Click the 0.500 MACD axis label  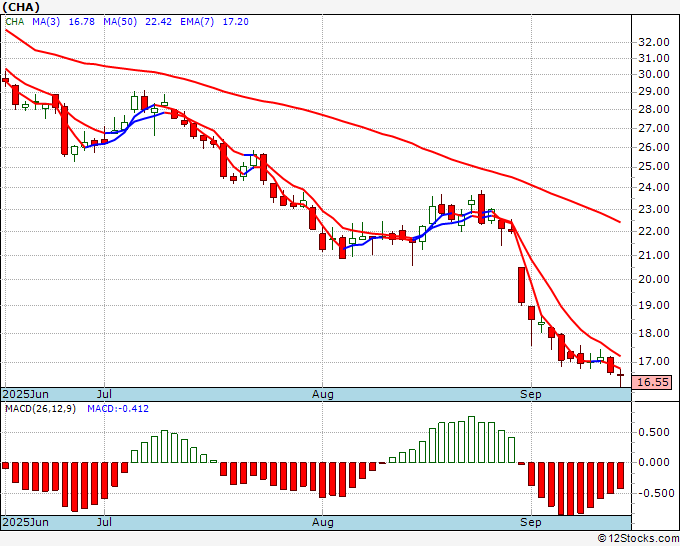tap(654, 432)
